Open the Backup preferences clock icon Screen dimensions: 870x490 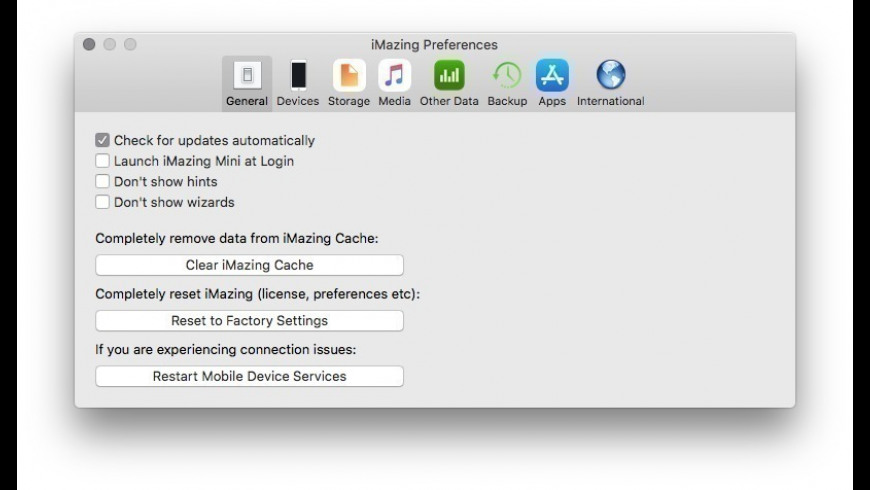tap(507, 76)
